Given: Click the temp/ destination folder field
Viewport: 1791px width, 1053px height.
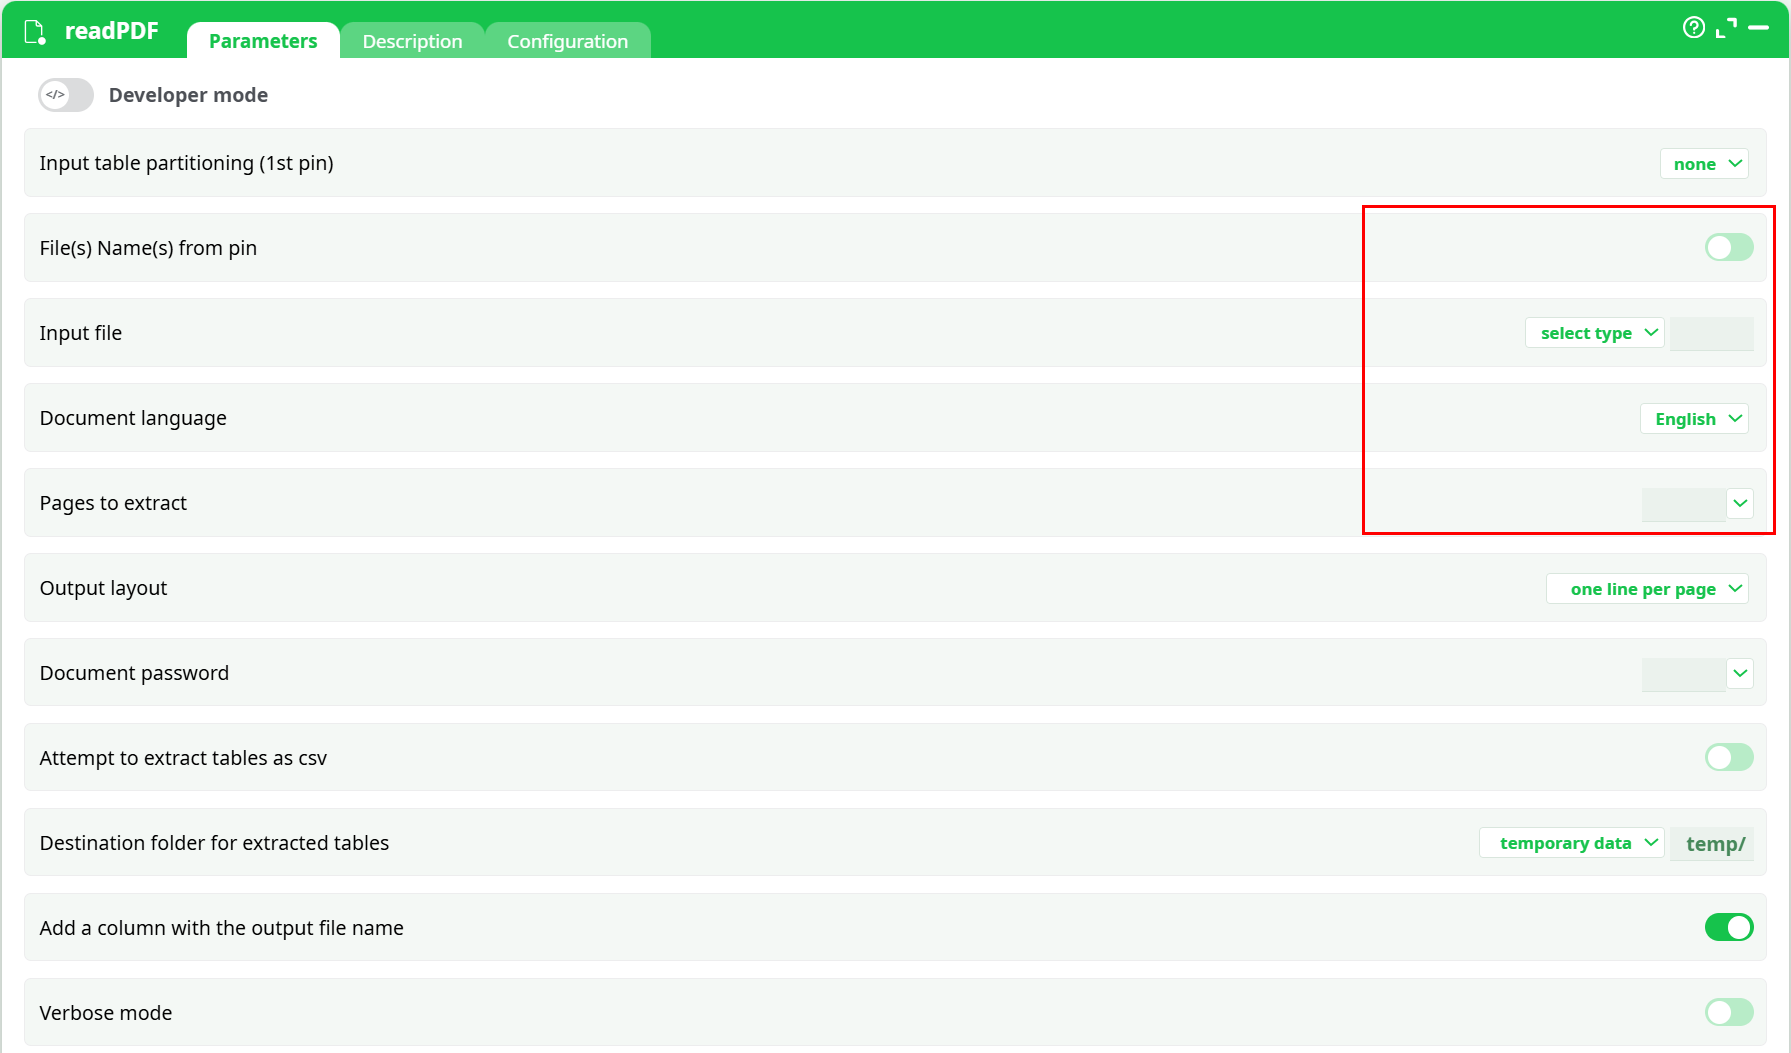Looking at the screenshot, I should pyautogui.click(x=1714, y=843).
